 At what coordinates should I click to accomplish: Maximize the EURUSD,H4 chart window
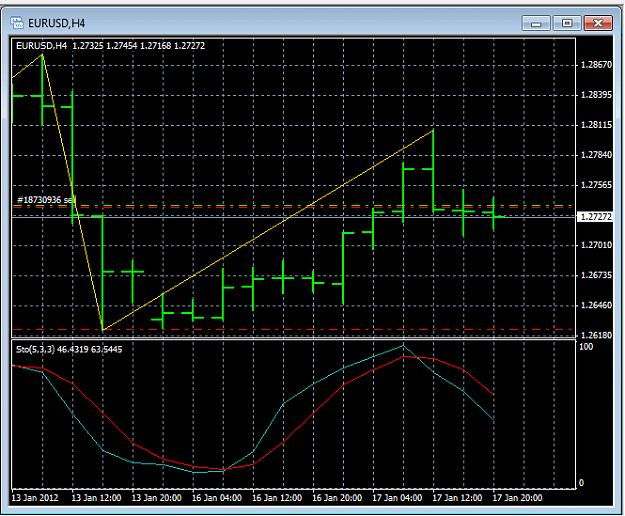[567, 23]
